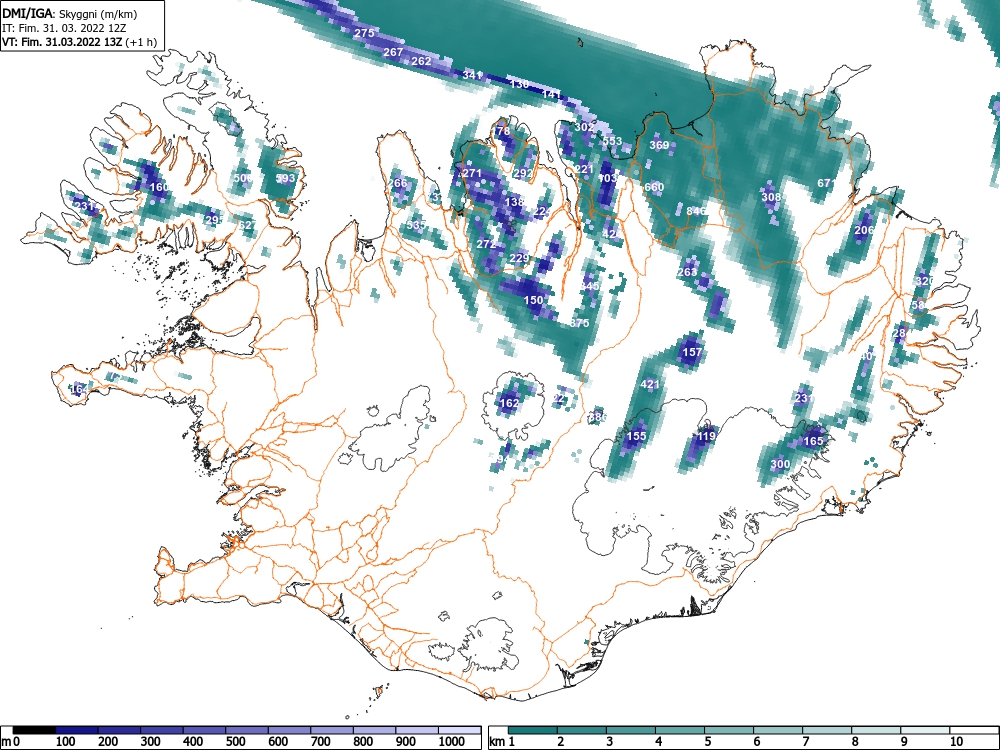
Task: Click the '200' tick label in the metres legend
Action: [x=108, y=742]
